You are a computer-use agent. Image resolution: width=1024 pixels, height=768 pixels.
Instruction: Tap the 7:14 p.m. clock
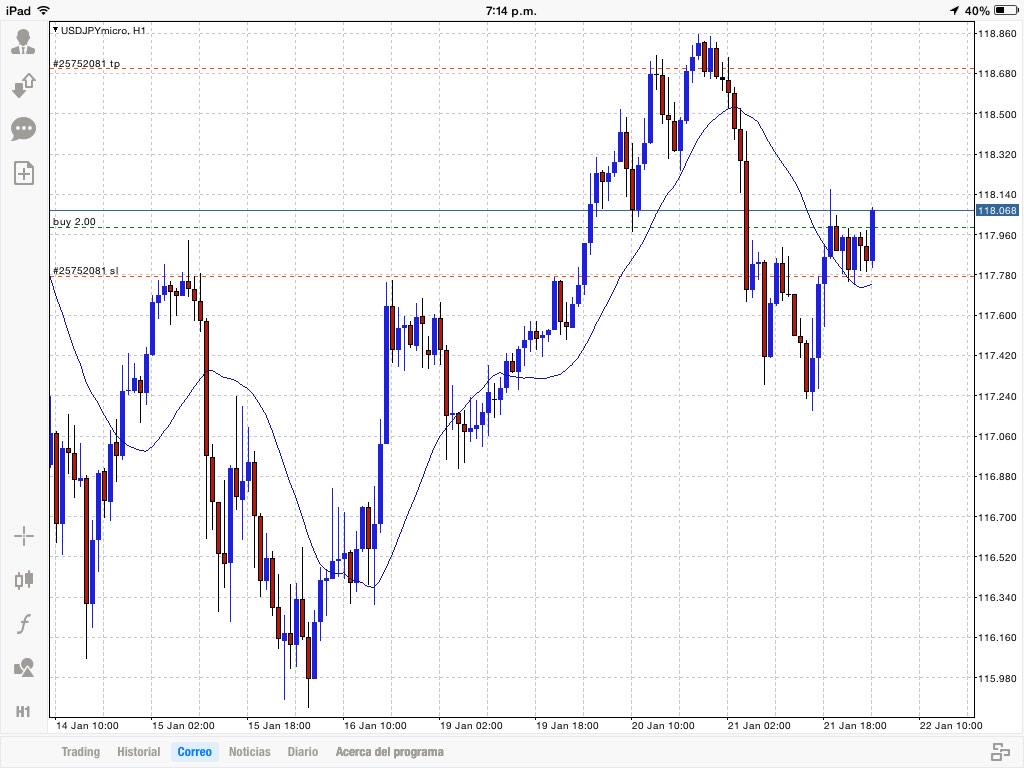point(511,10)
